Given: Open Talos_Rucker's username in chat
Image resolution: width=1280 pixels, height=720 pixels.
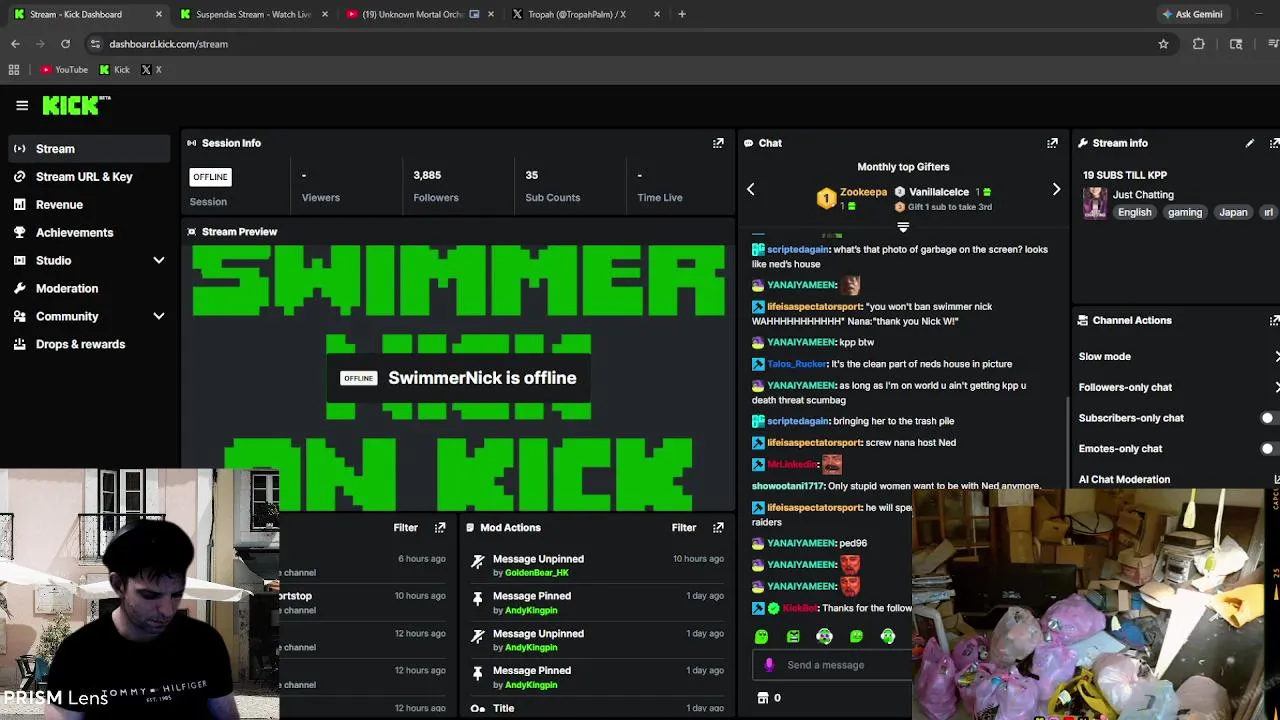Looking at the screenshot, I should [x=797, y=364].
